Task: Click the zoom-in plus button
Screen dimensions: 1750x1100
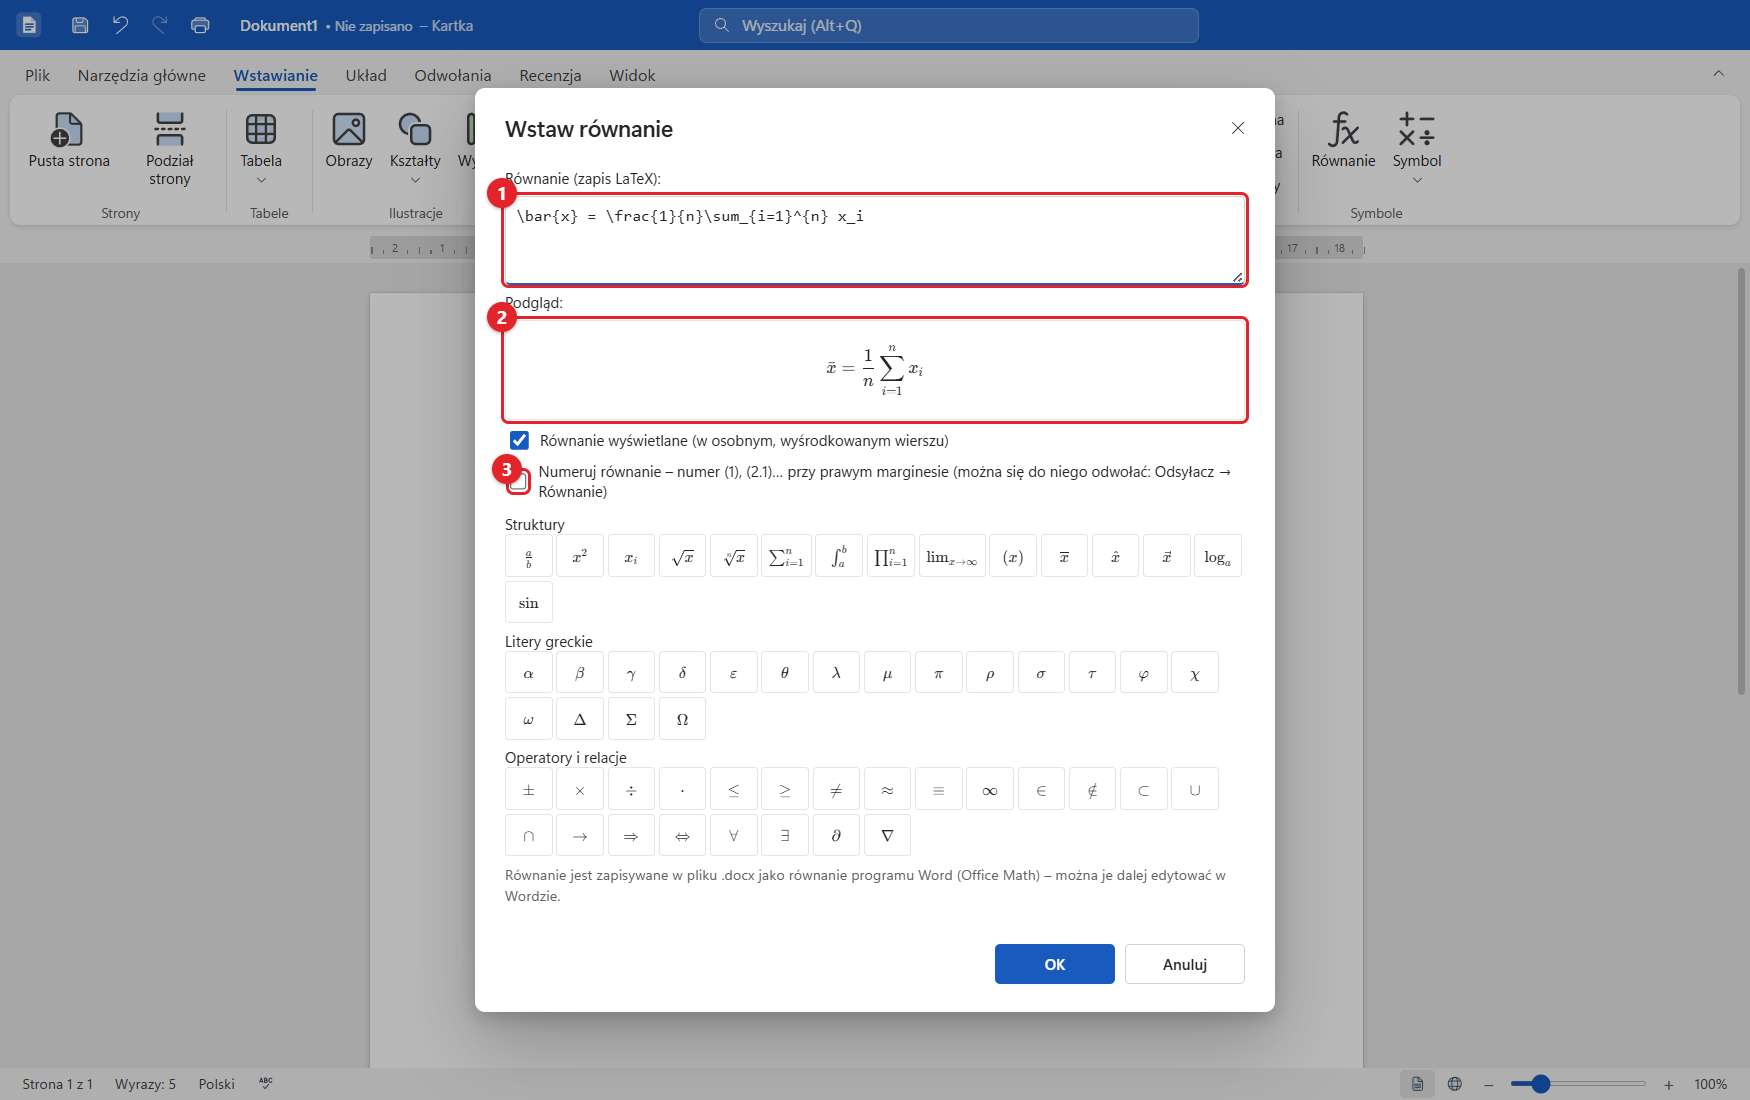Action: (1668, 1084)
